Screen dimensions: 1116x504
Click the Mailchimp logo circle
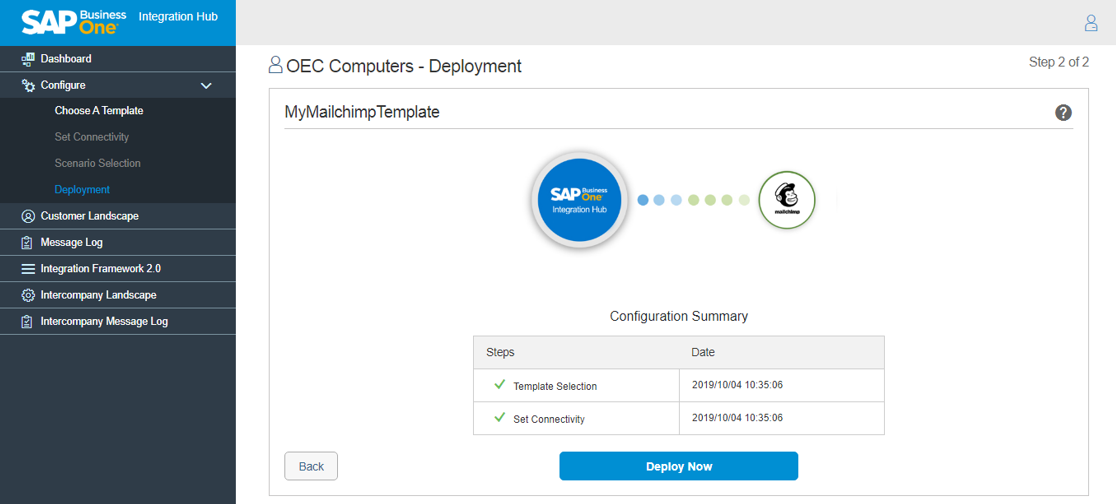(786, 200)
